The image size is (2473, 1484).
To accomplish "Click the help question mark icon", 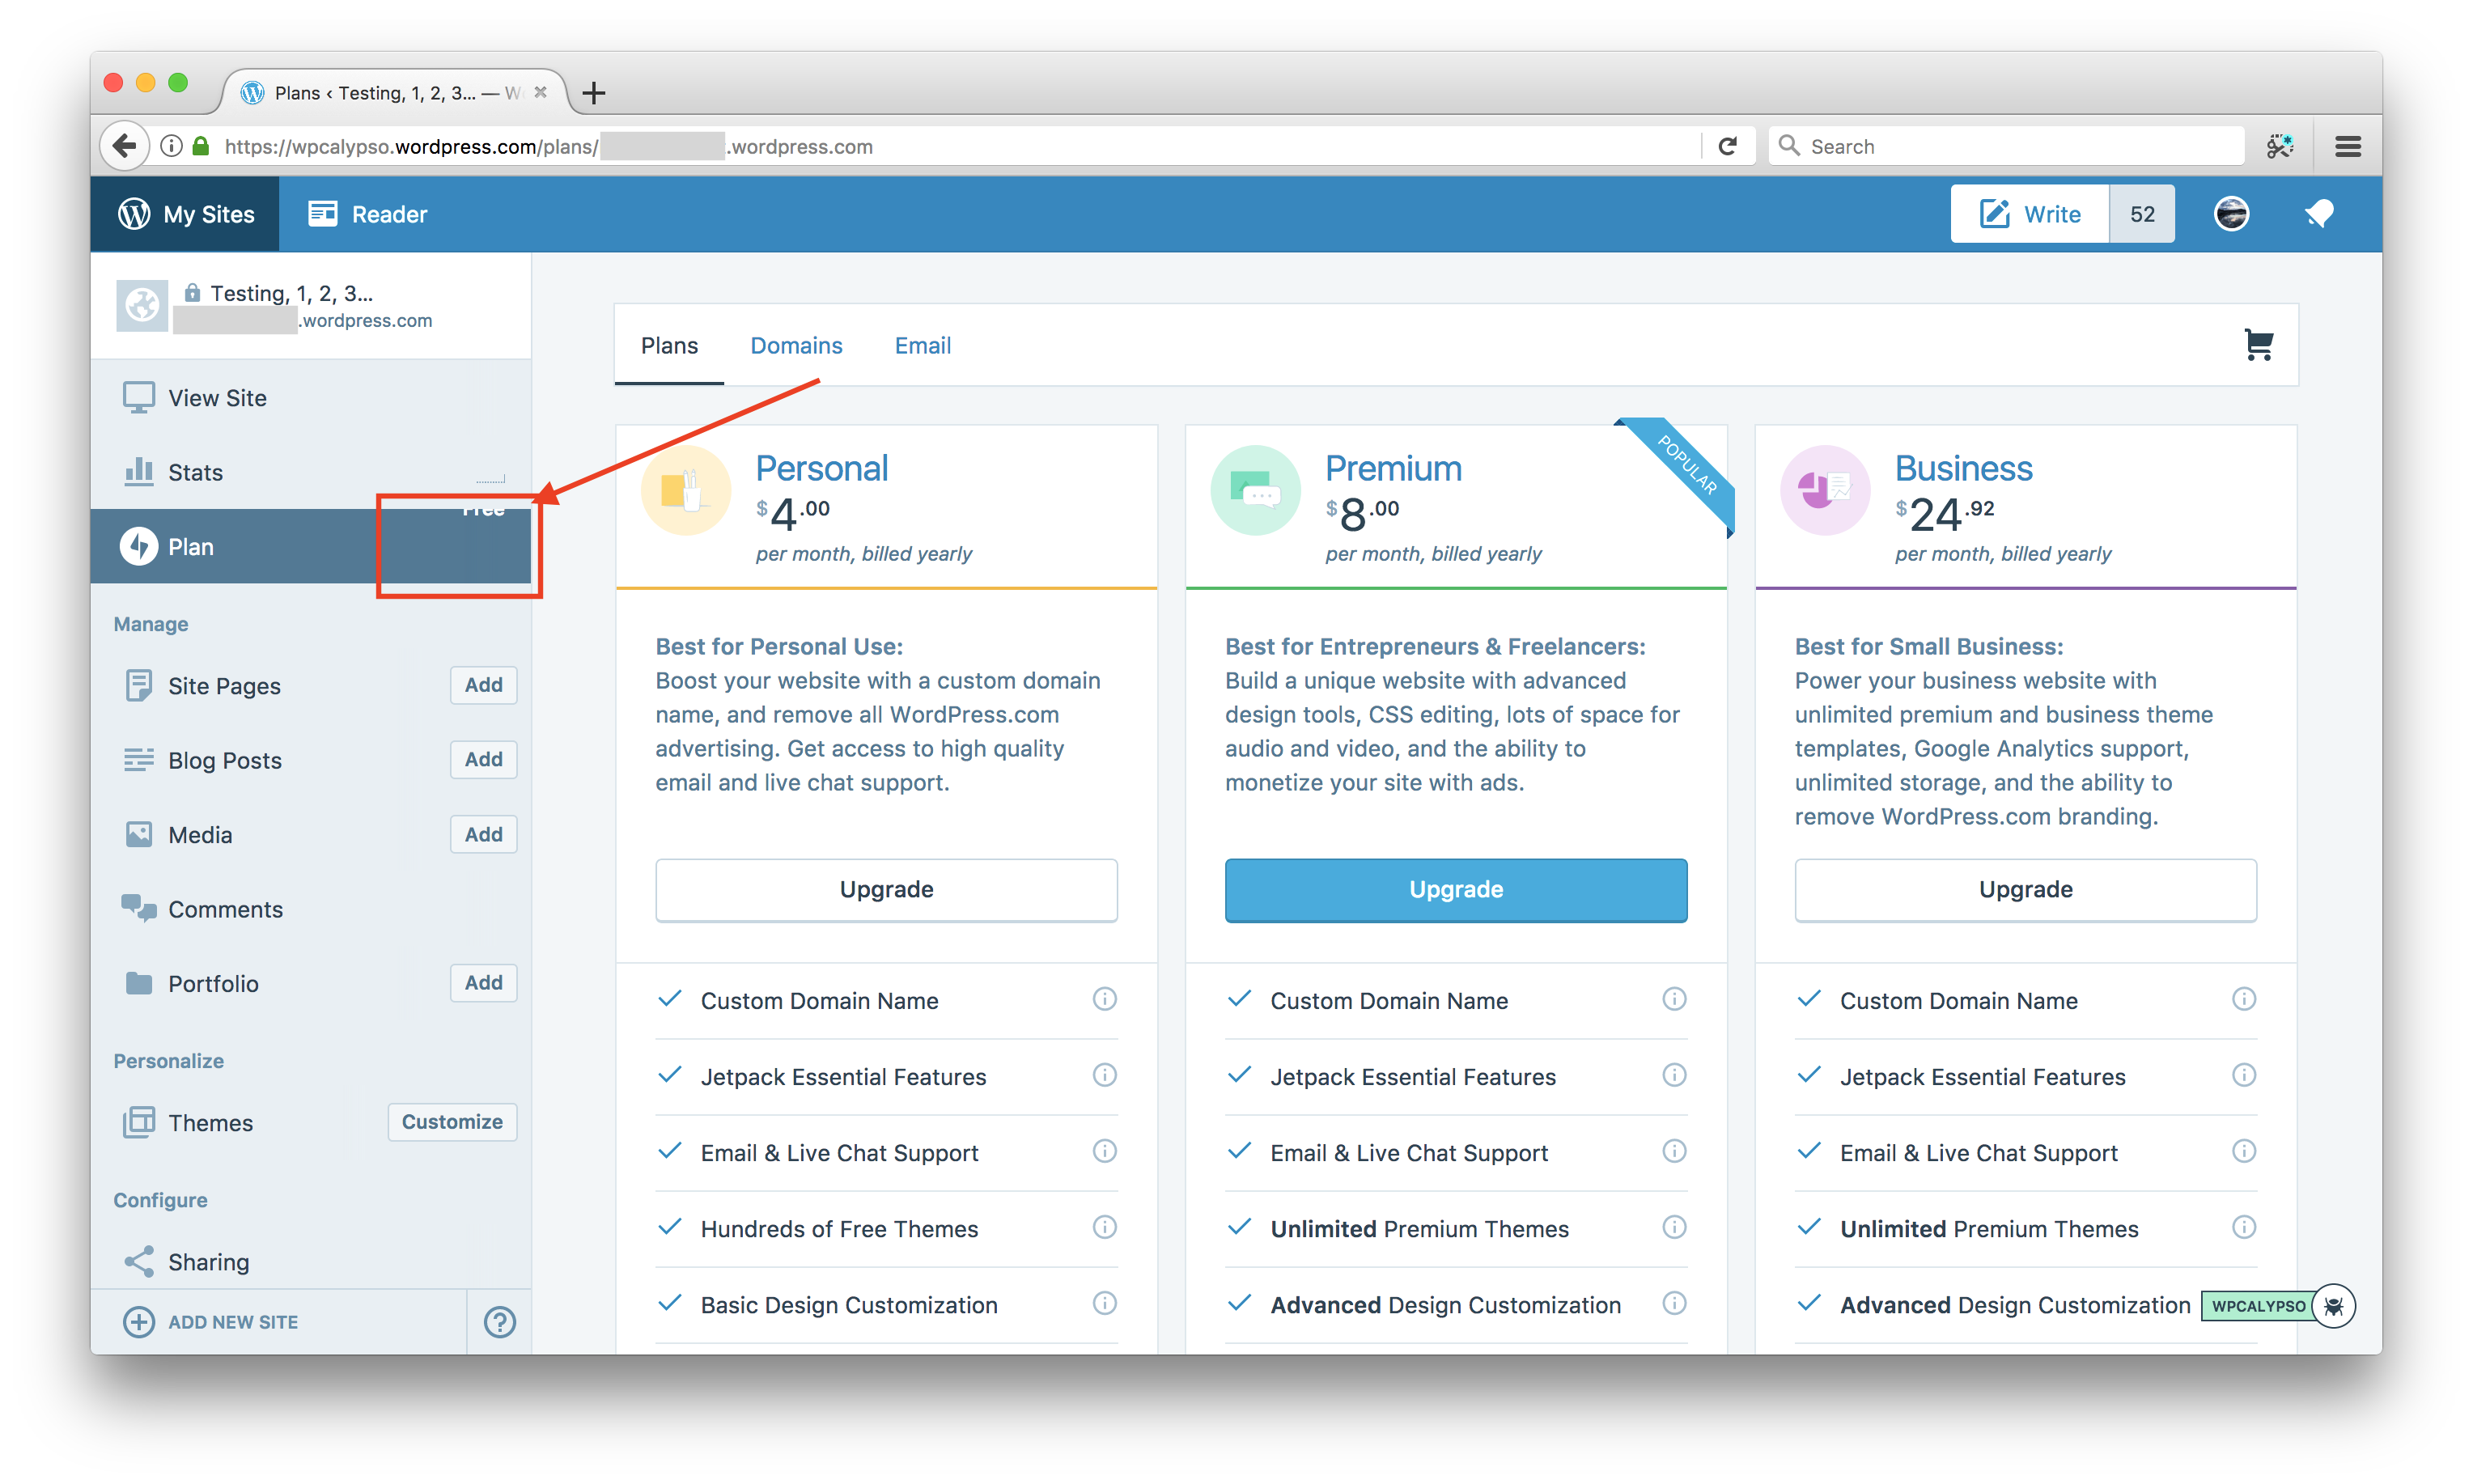I will (x=499, y=1322).
